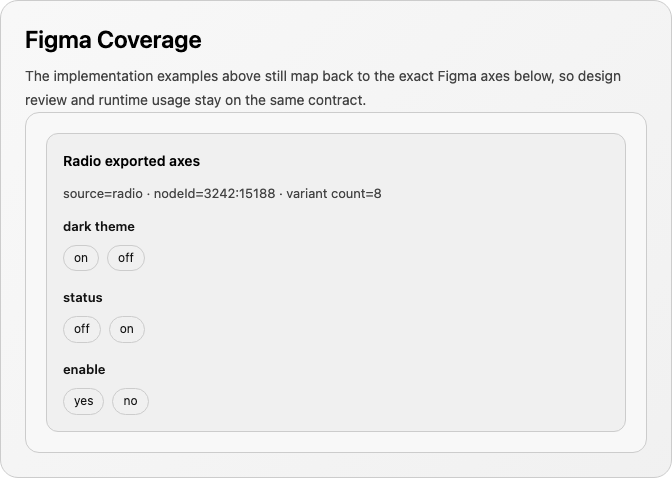
Task: Click the "enable" axis label
Action: pos(84,370)
